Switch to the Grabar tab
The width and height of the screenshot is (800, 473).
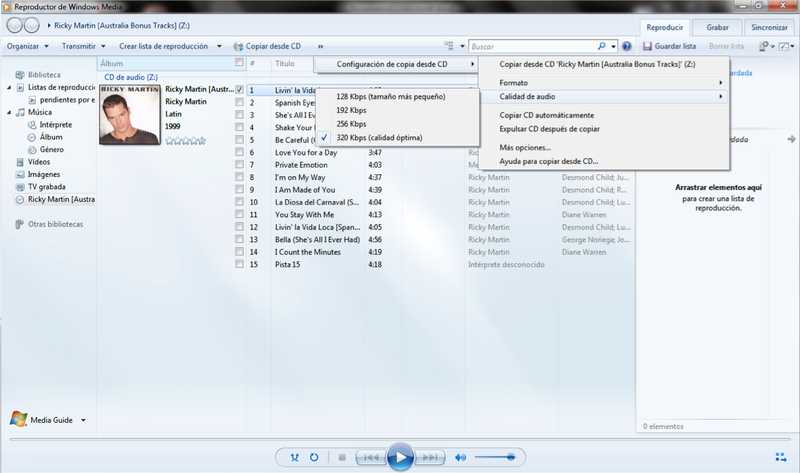(717, 28)
